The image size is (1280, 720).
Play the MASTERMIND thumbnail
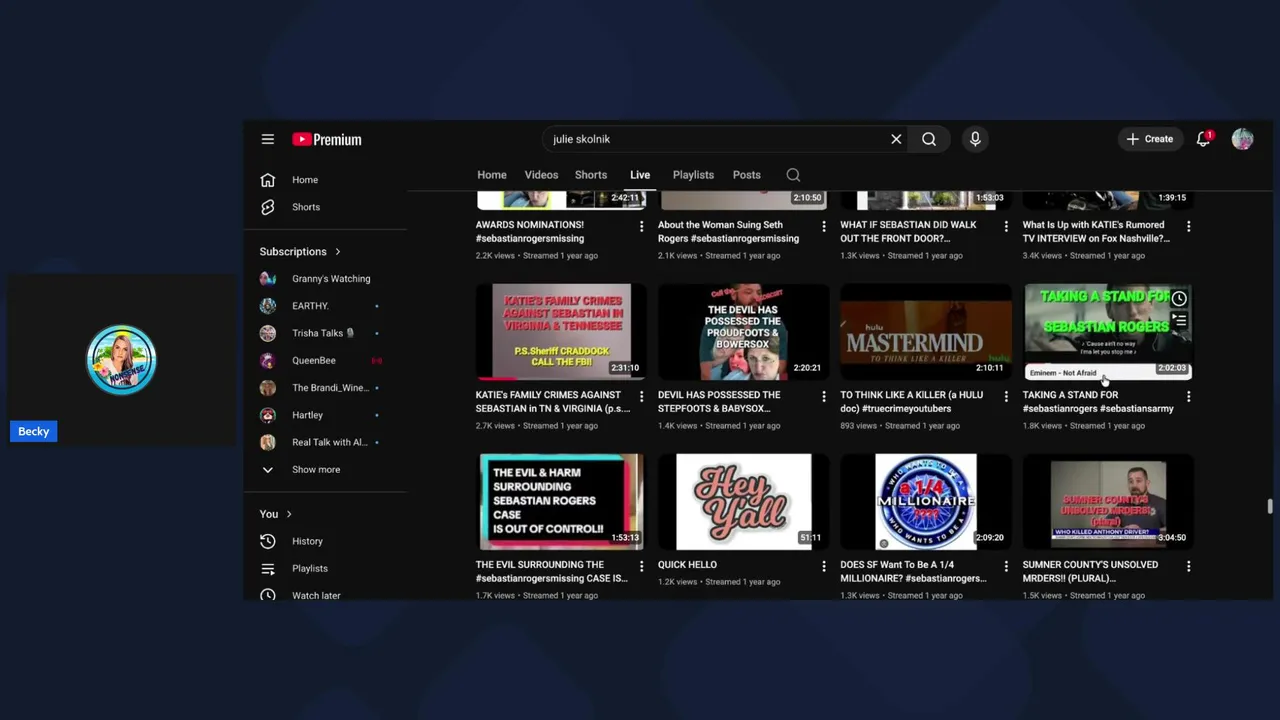pyautogui.click(x=926, y=332)
